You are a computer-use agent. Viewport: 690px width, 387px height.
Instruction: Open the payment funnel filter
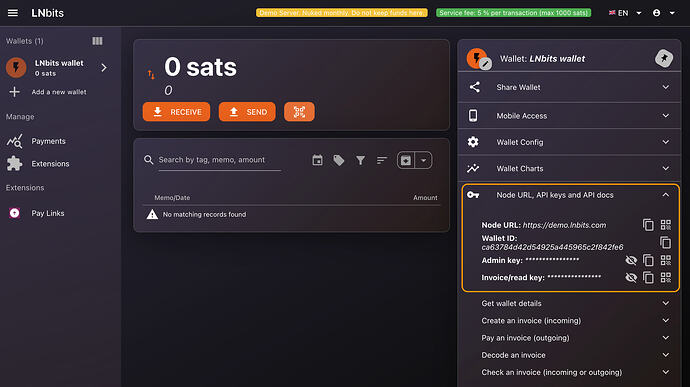(360, 160)
